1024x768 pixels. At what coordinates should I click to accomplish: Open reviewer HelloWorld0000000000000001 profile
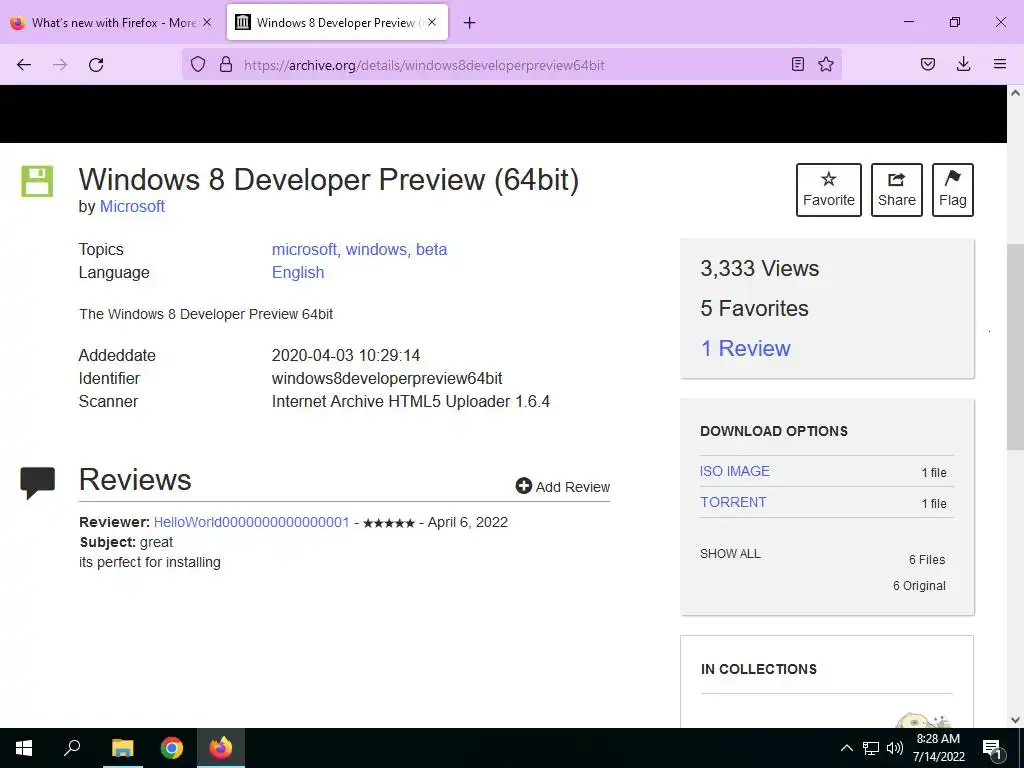[251, 522]
